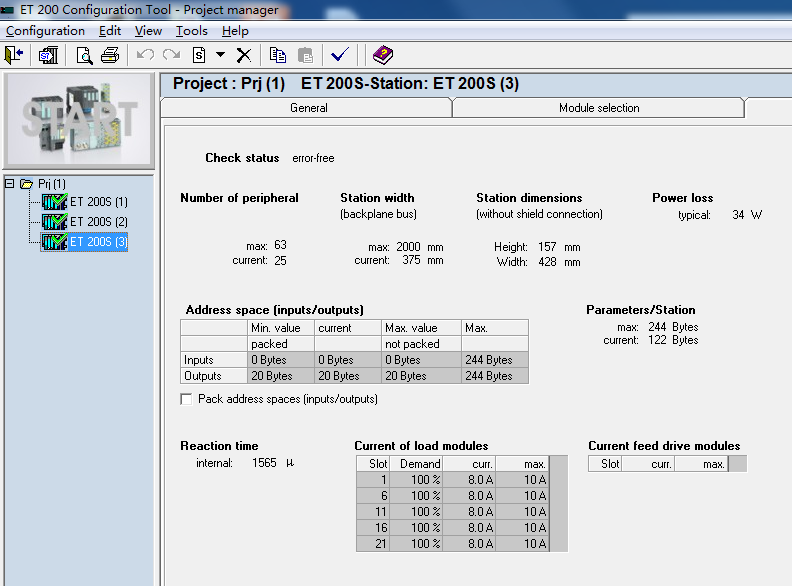
Task: Click load modules table scrollbar
Action: coord(558,504)
